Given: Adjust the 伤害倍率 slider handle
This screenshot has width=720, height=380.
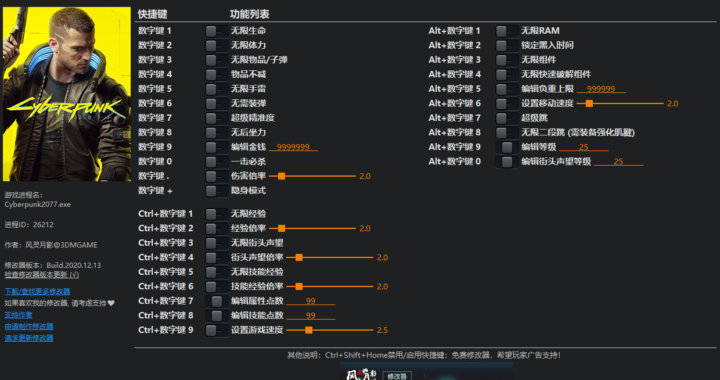Looking at the screenshot, I should coord(281,176).
